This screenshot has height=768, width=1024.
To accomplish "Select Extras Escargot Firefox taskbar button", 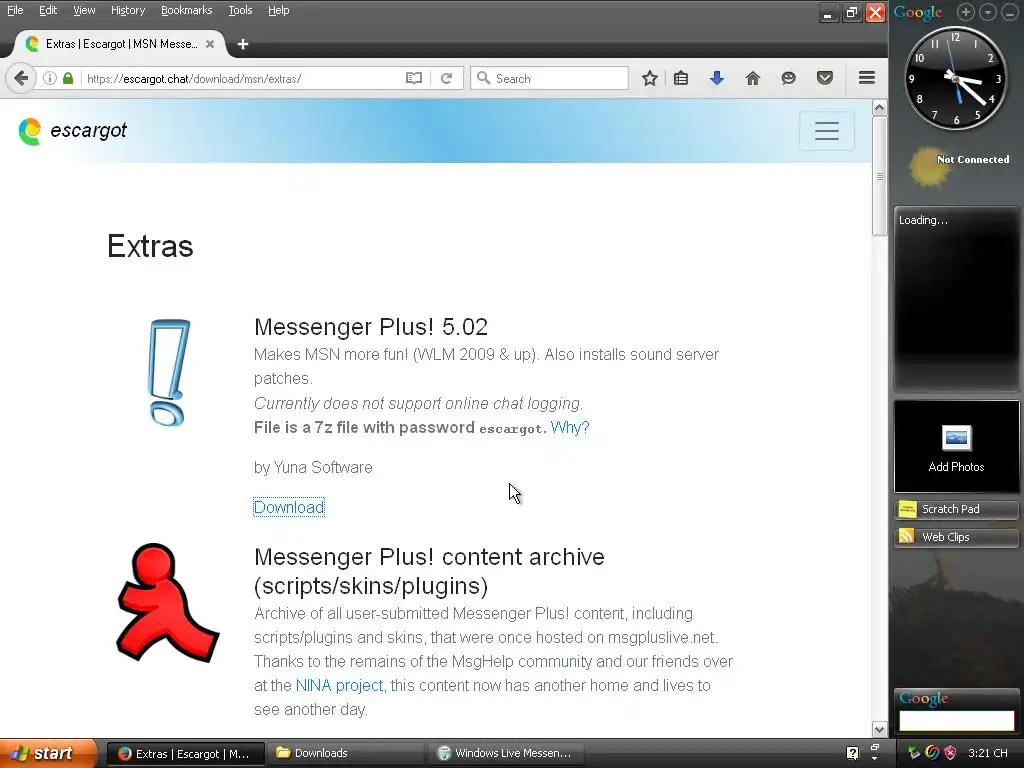I will coord(186,753).
